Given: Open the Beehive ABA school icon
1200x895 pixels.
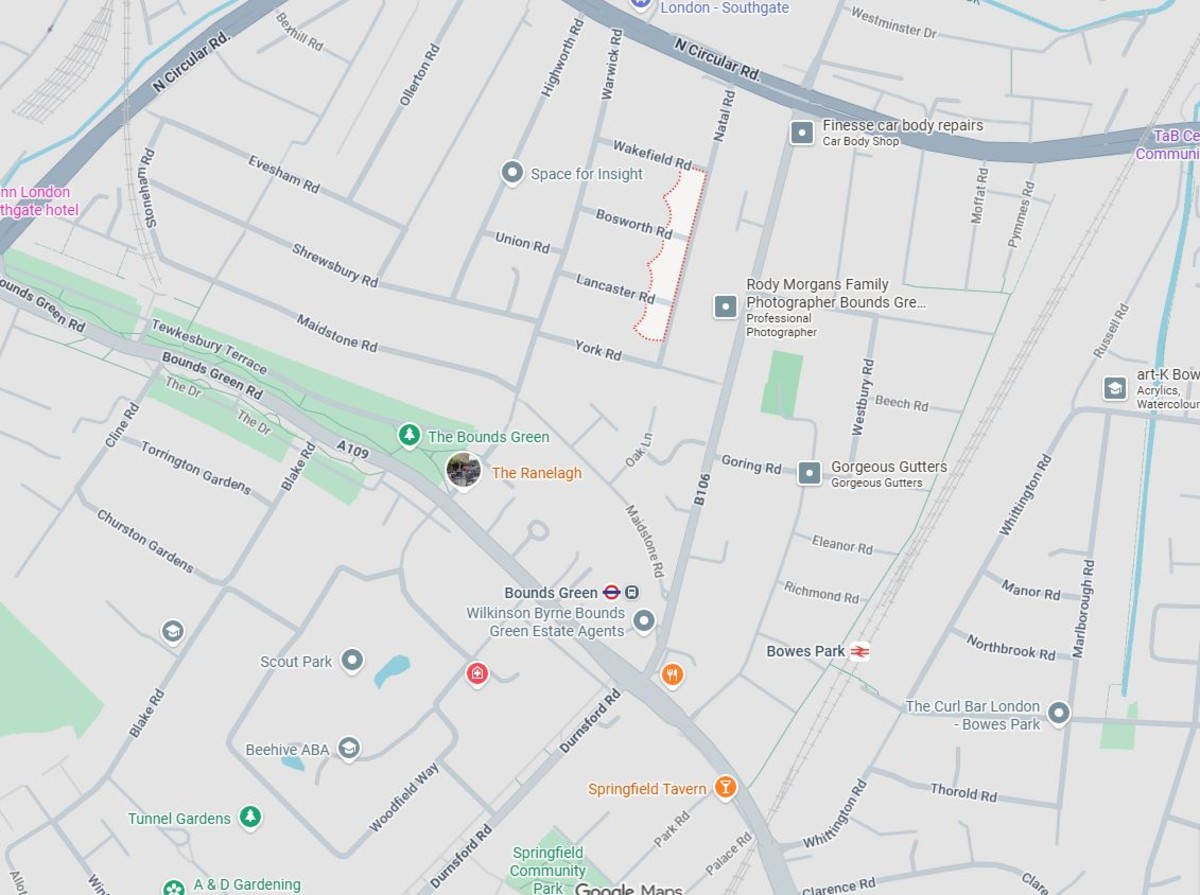Looking at the screenshot, I should (x=348, y=749).
